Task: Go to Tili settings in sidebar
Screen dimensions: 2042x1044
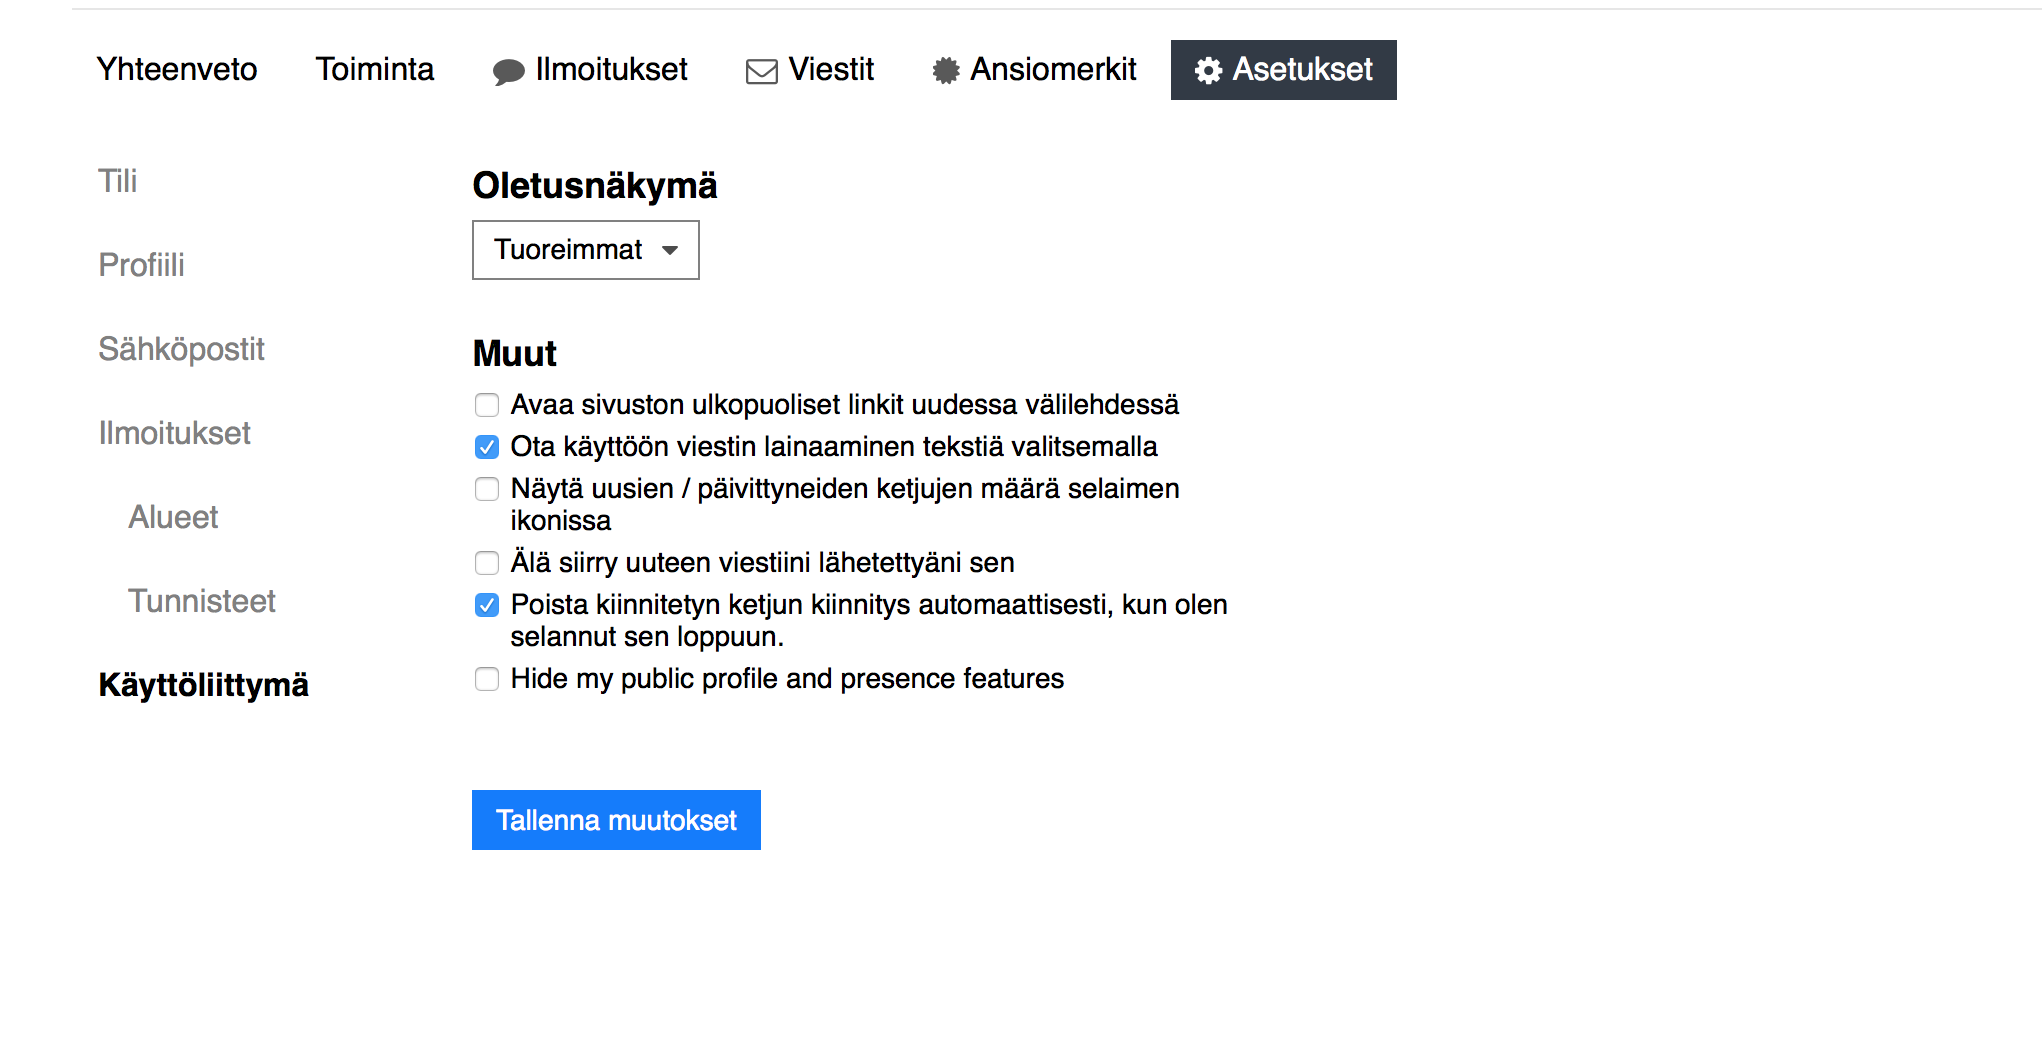Action: [x=117, y=181]
